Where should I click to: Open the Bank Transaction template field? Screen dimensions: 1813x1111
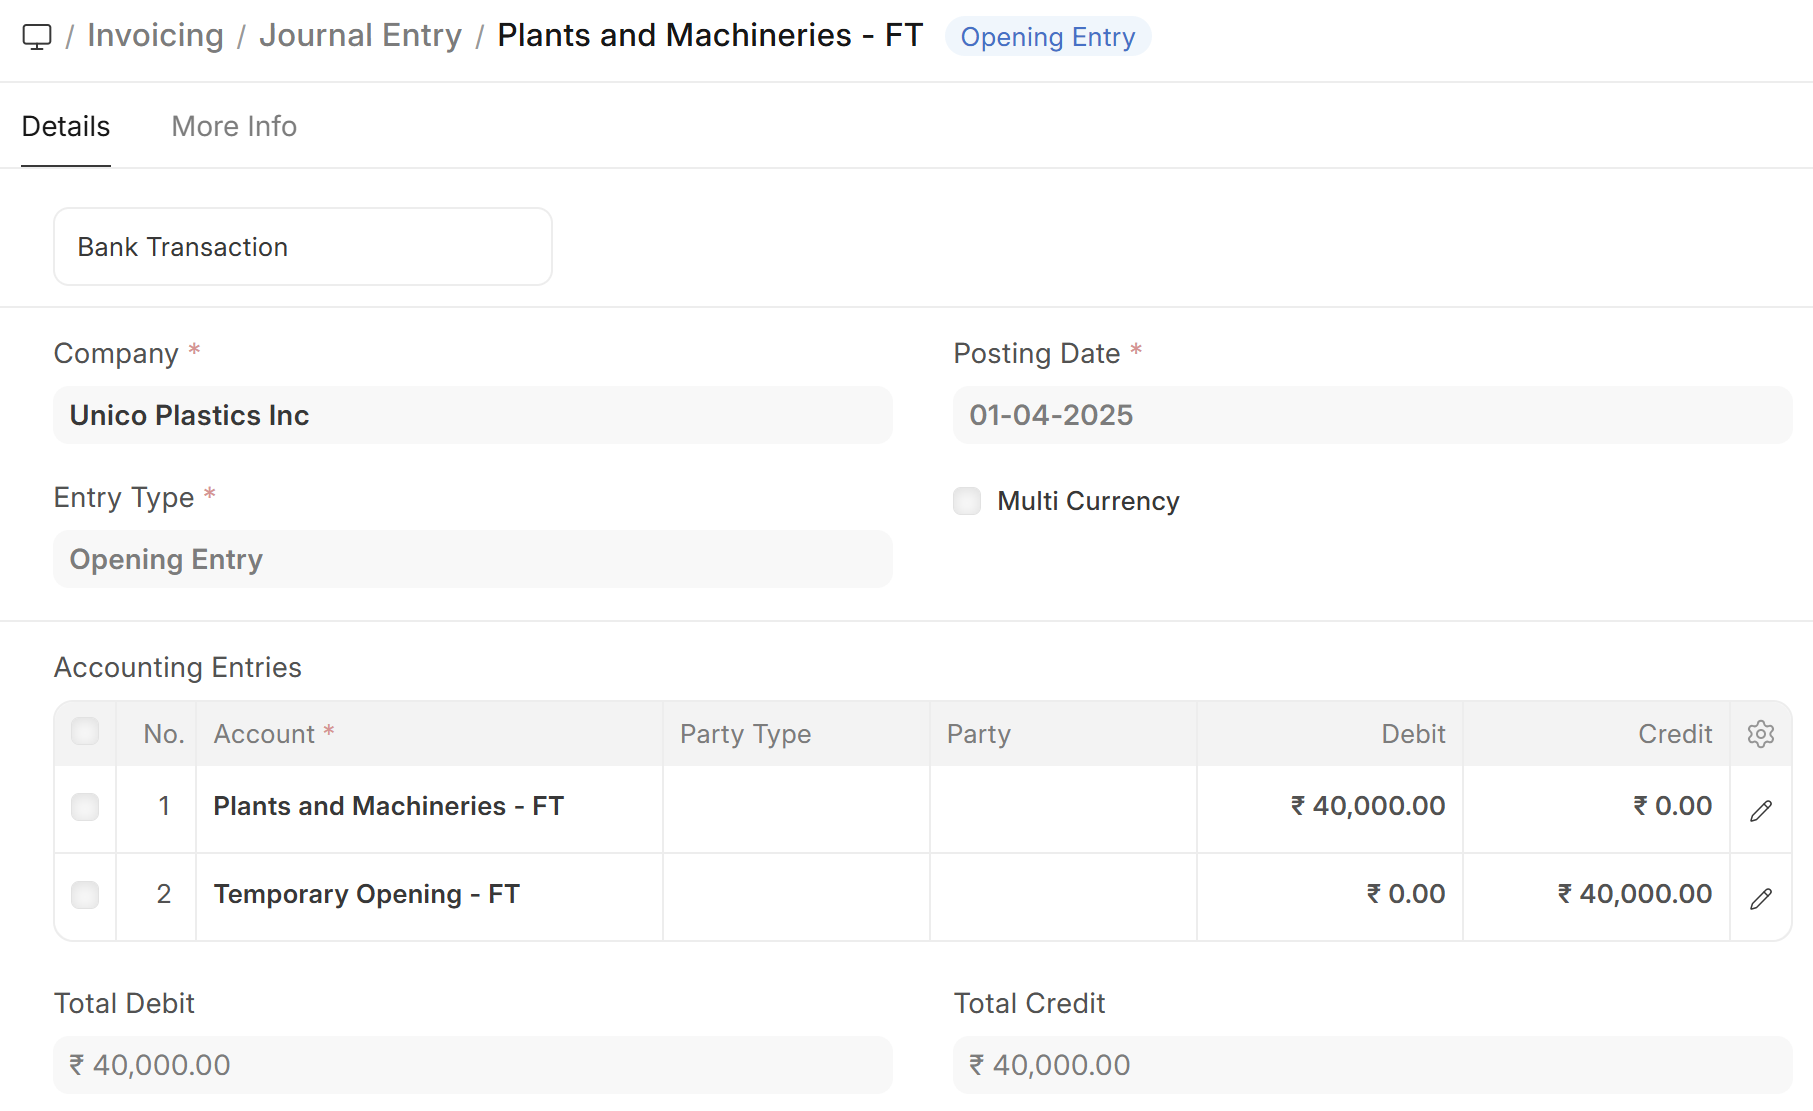(302, 247)
